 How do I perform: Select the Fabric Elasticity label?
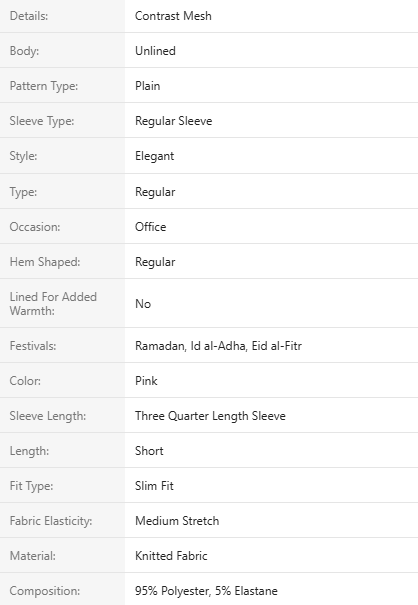point(51,521)
